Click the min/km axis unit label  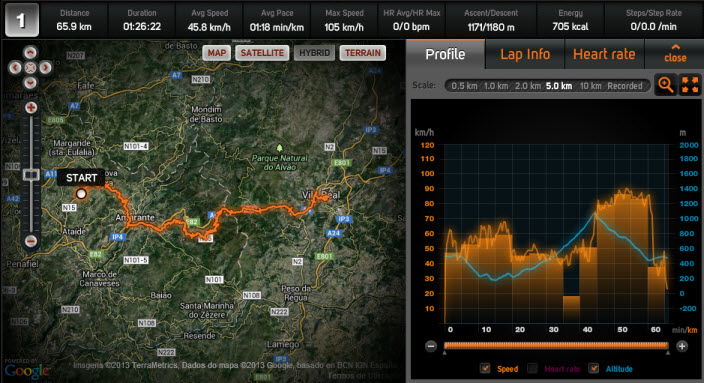coord(685,330)
